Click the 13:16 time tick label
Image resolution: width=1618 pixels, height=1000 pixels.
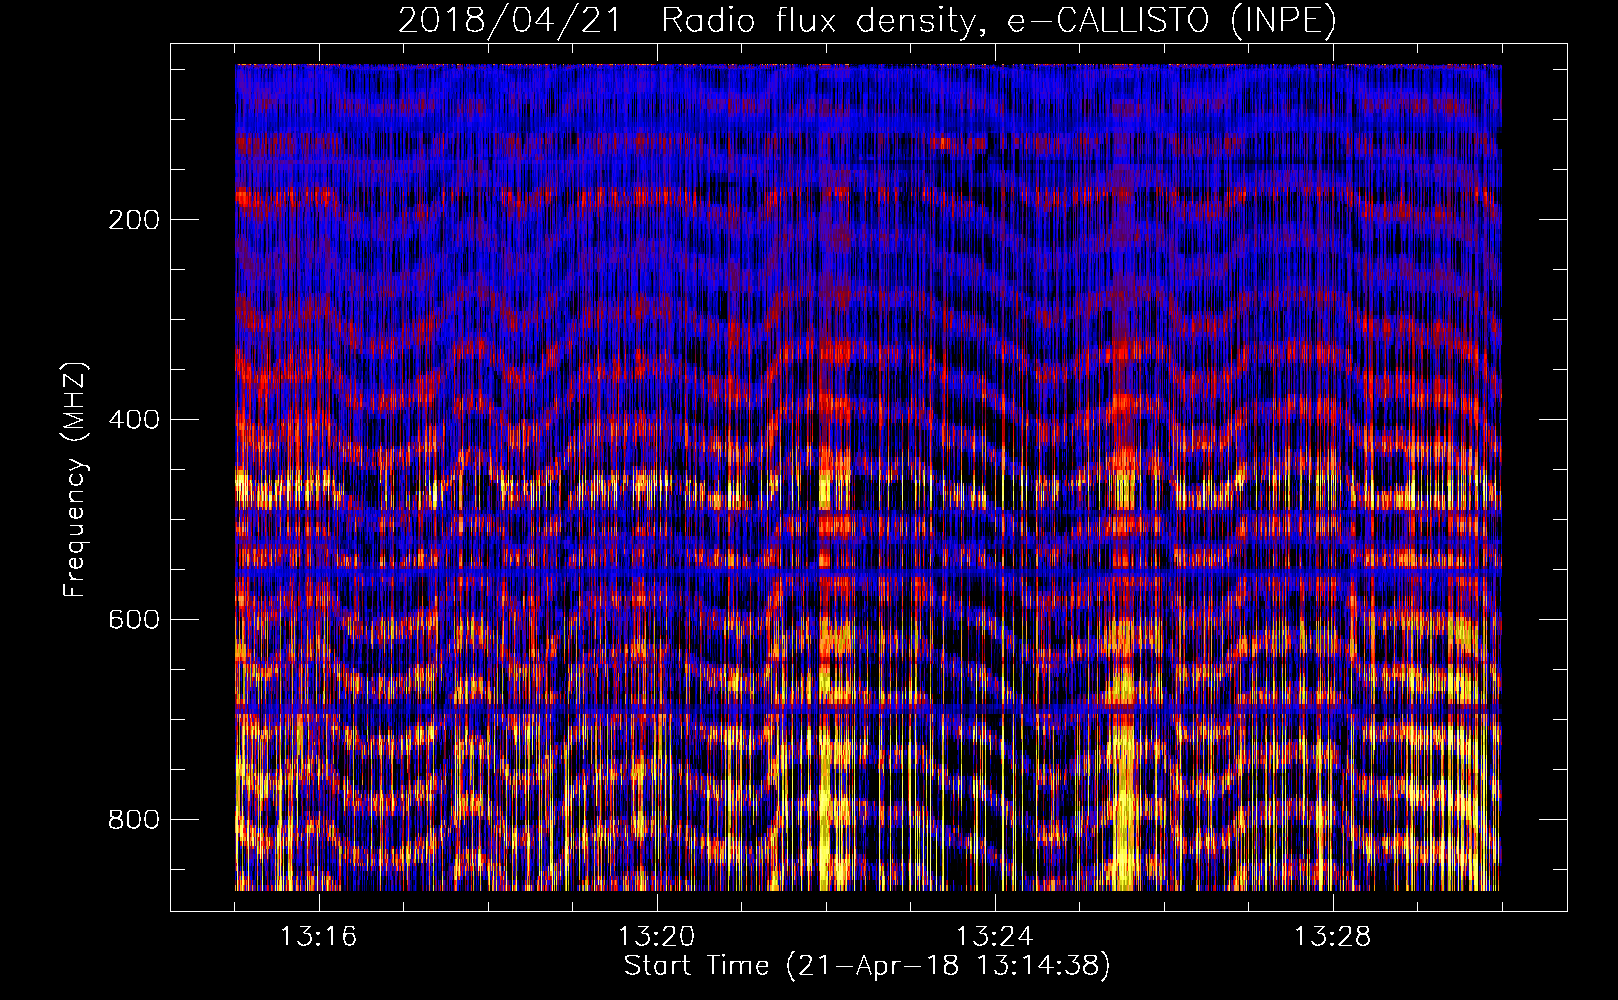point(319,937)
